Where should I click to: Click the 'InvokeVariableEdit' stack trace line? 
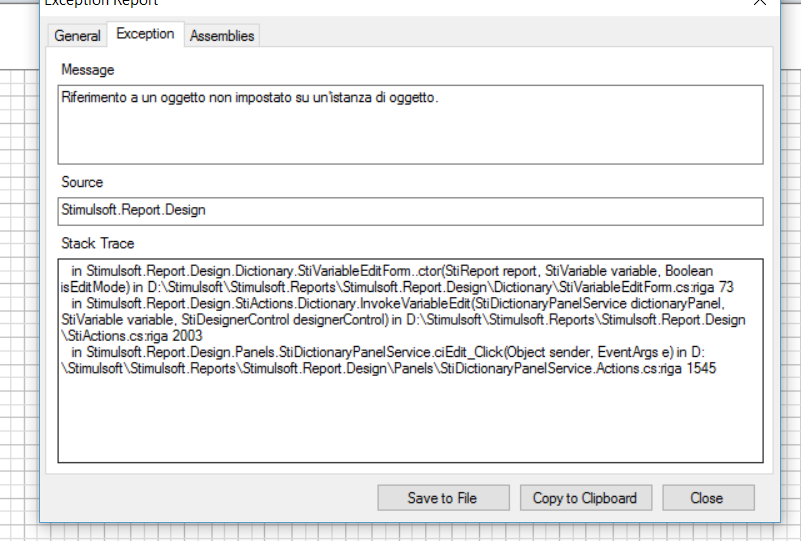[398, 303]
